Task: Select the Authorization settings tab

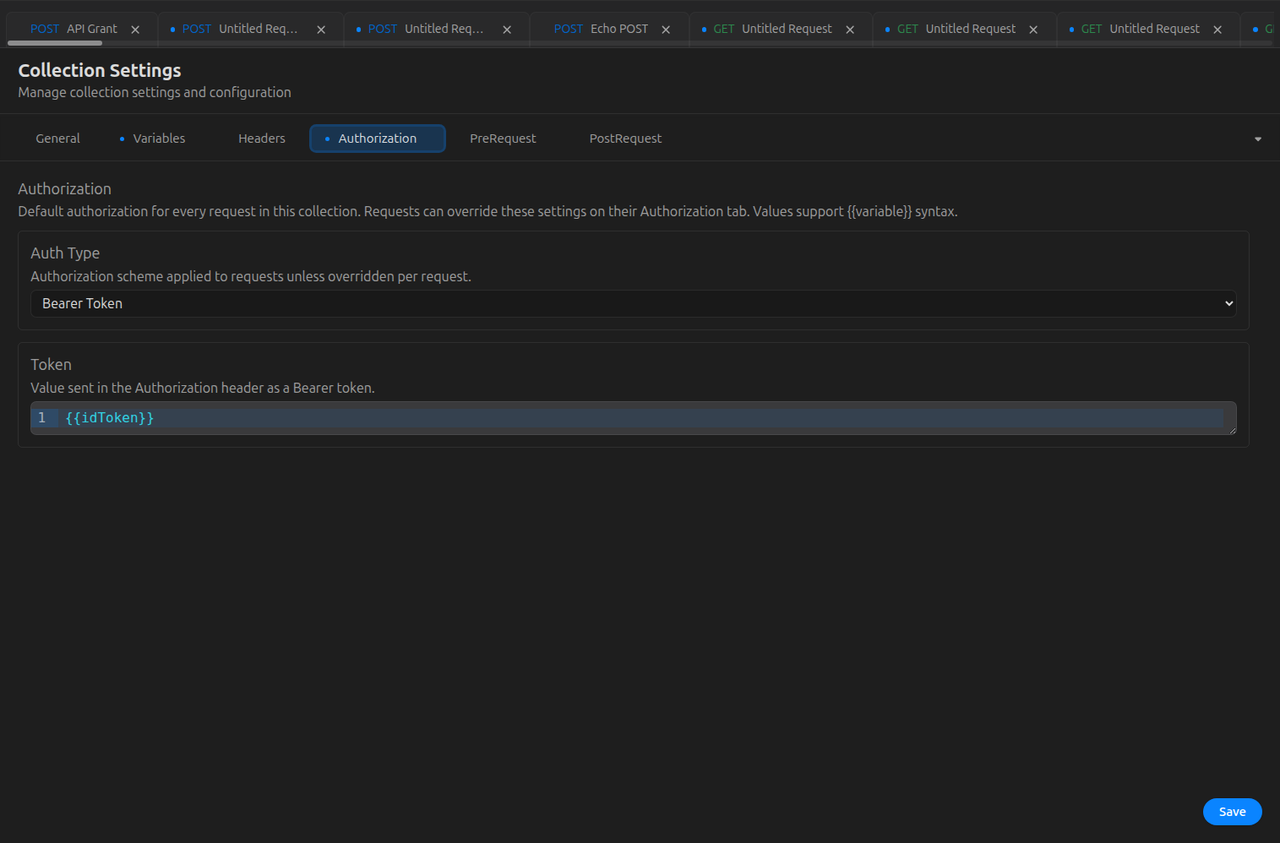Action: (x=377, y=138)
